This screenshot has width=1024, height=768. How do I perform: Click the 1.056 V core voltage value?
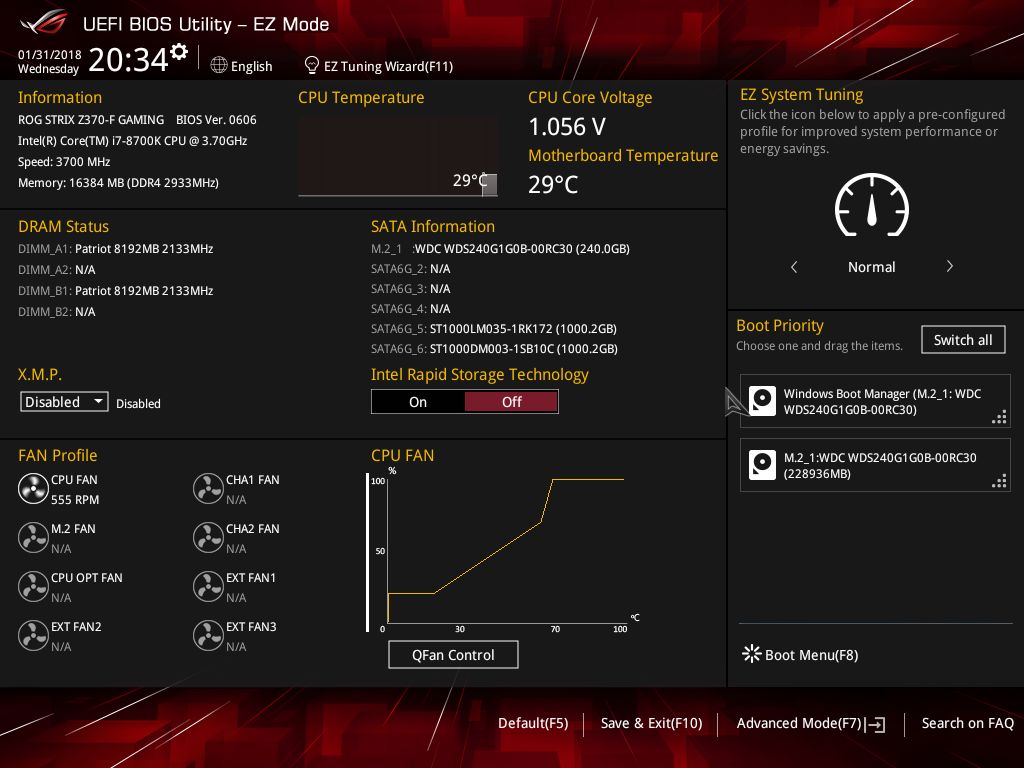pyautogui.click(x=567, y=127)
